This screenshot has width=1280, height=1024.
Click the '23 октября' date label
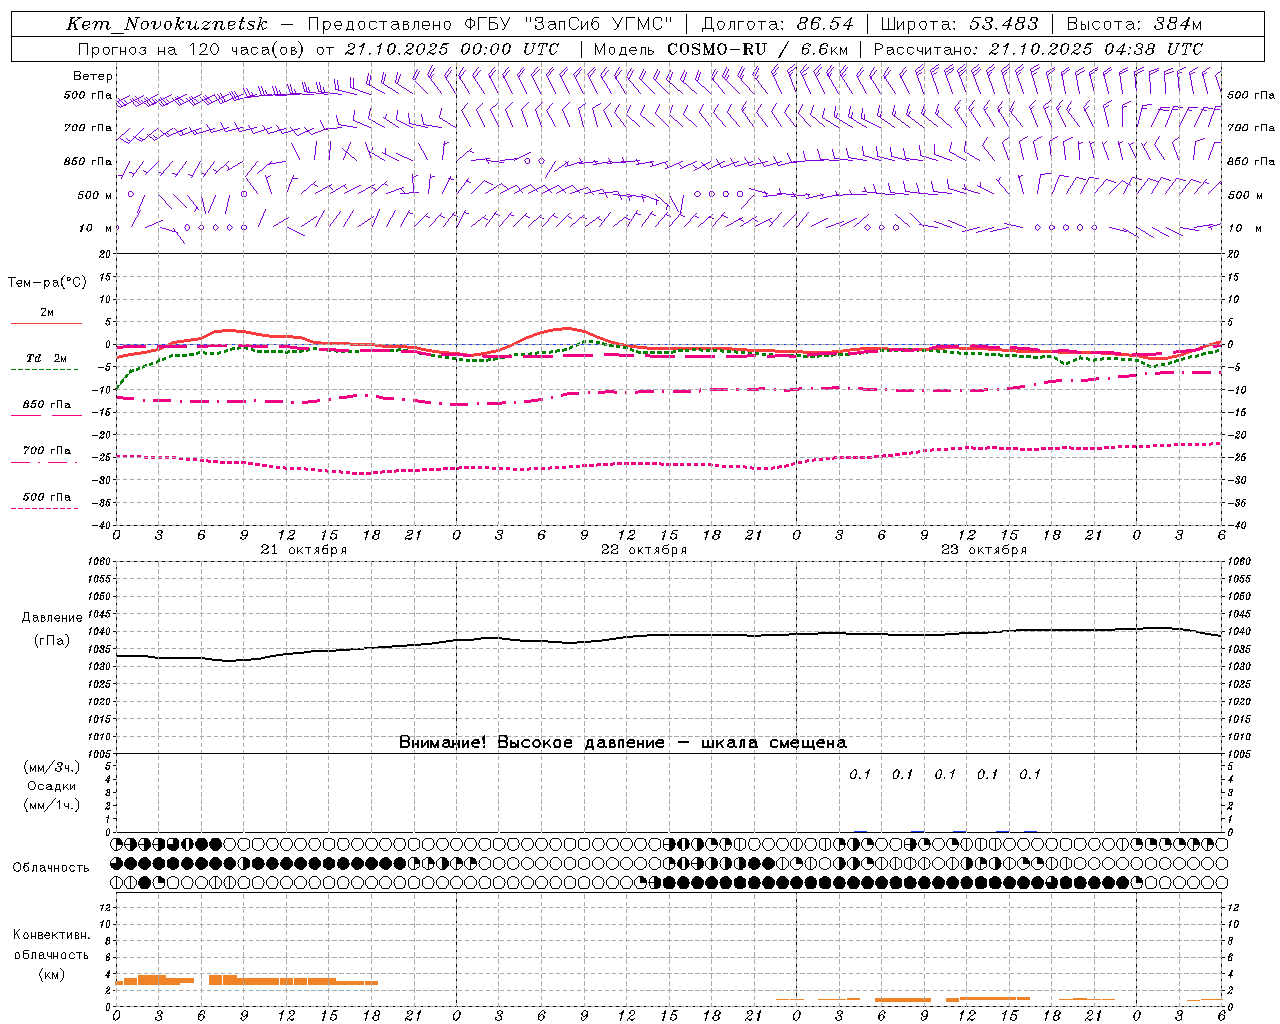pos(984,550)
